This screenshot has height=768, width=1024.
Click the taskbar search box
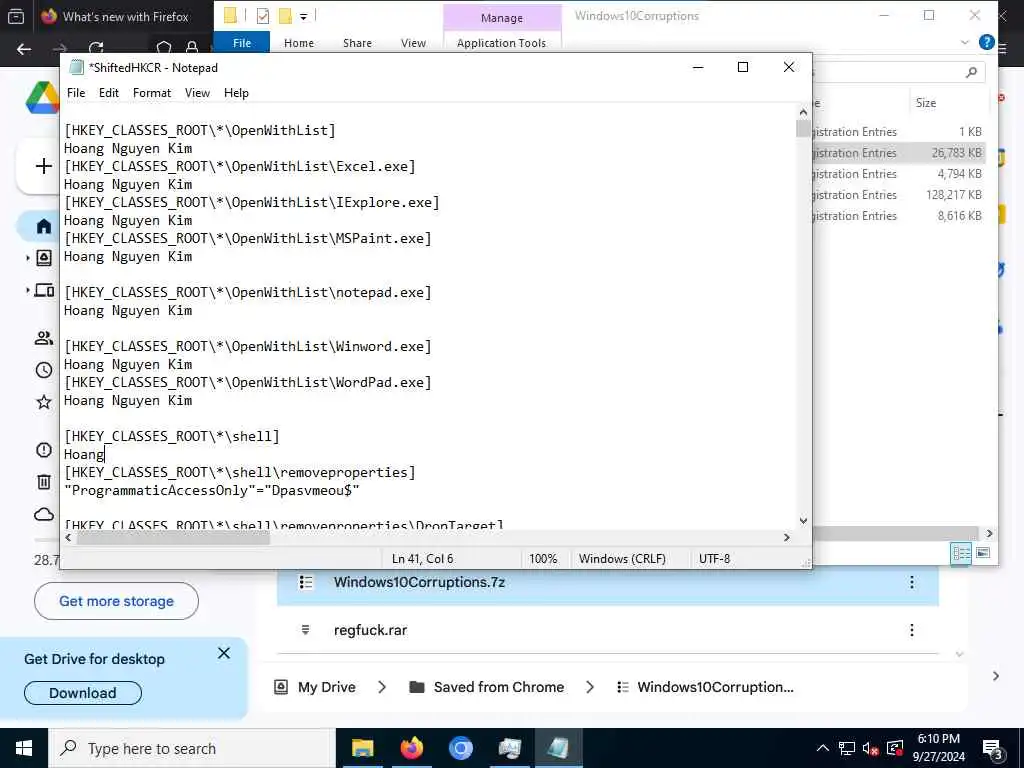pos(192,748)
